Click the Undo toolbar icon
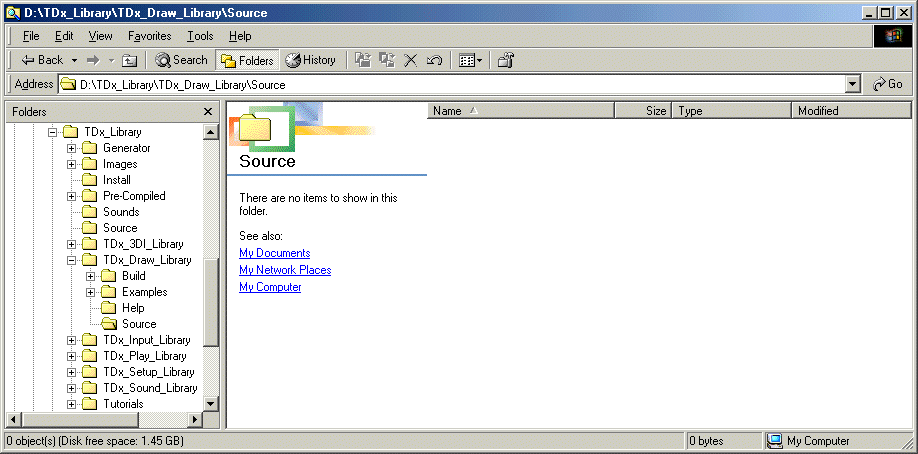 coord(434,60)
